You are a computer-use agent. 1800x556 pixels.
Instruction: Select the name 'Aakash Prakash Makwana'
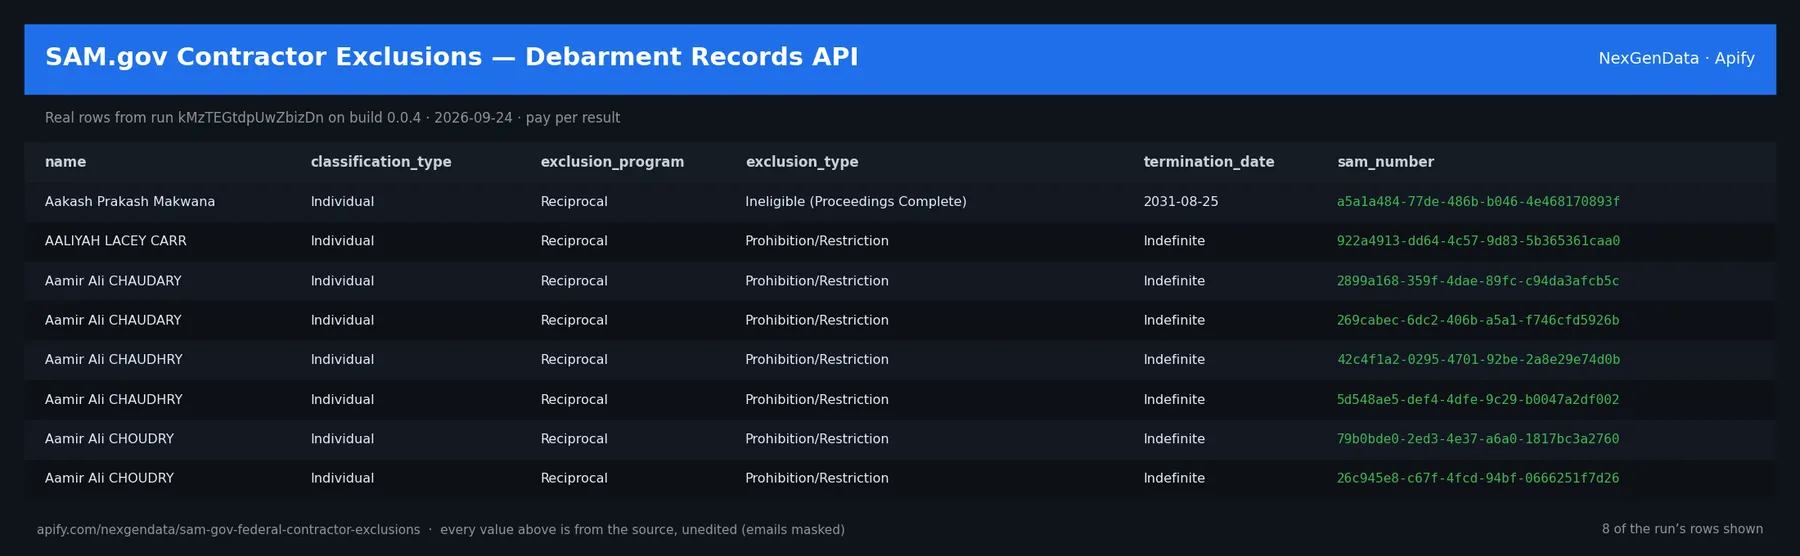click(x=130, y=202)
